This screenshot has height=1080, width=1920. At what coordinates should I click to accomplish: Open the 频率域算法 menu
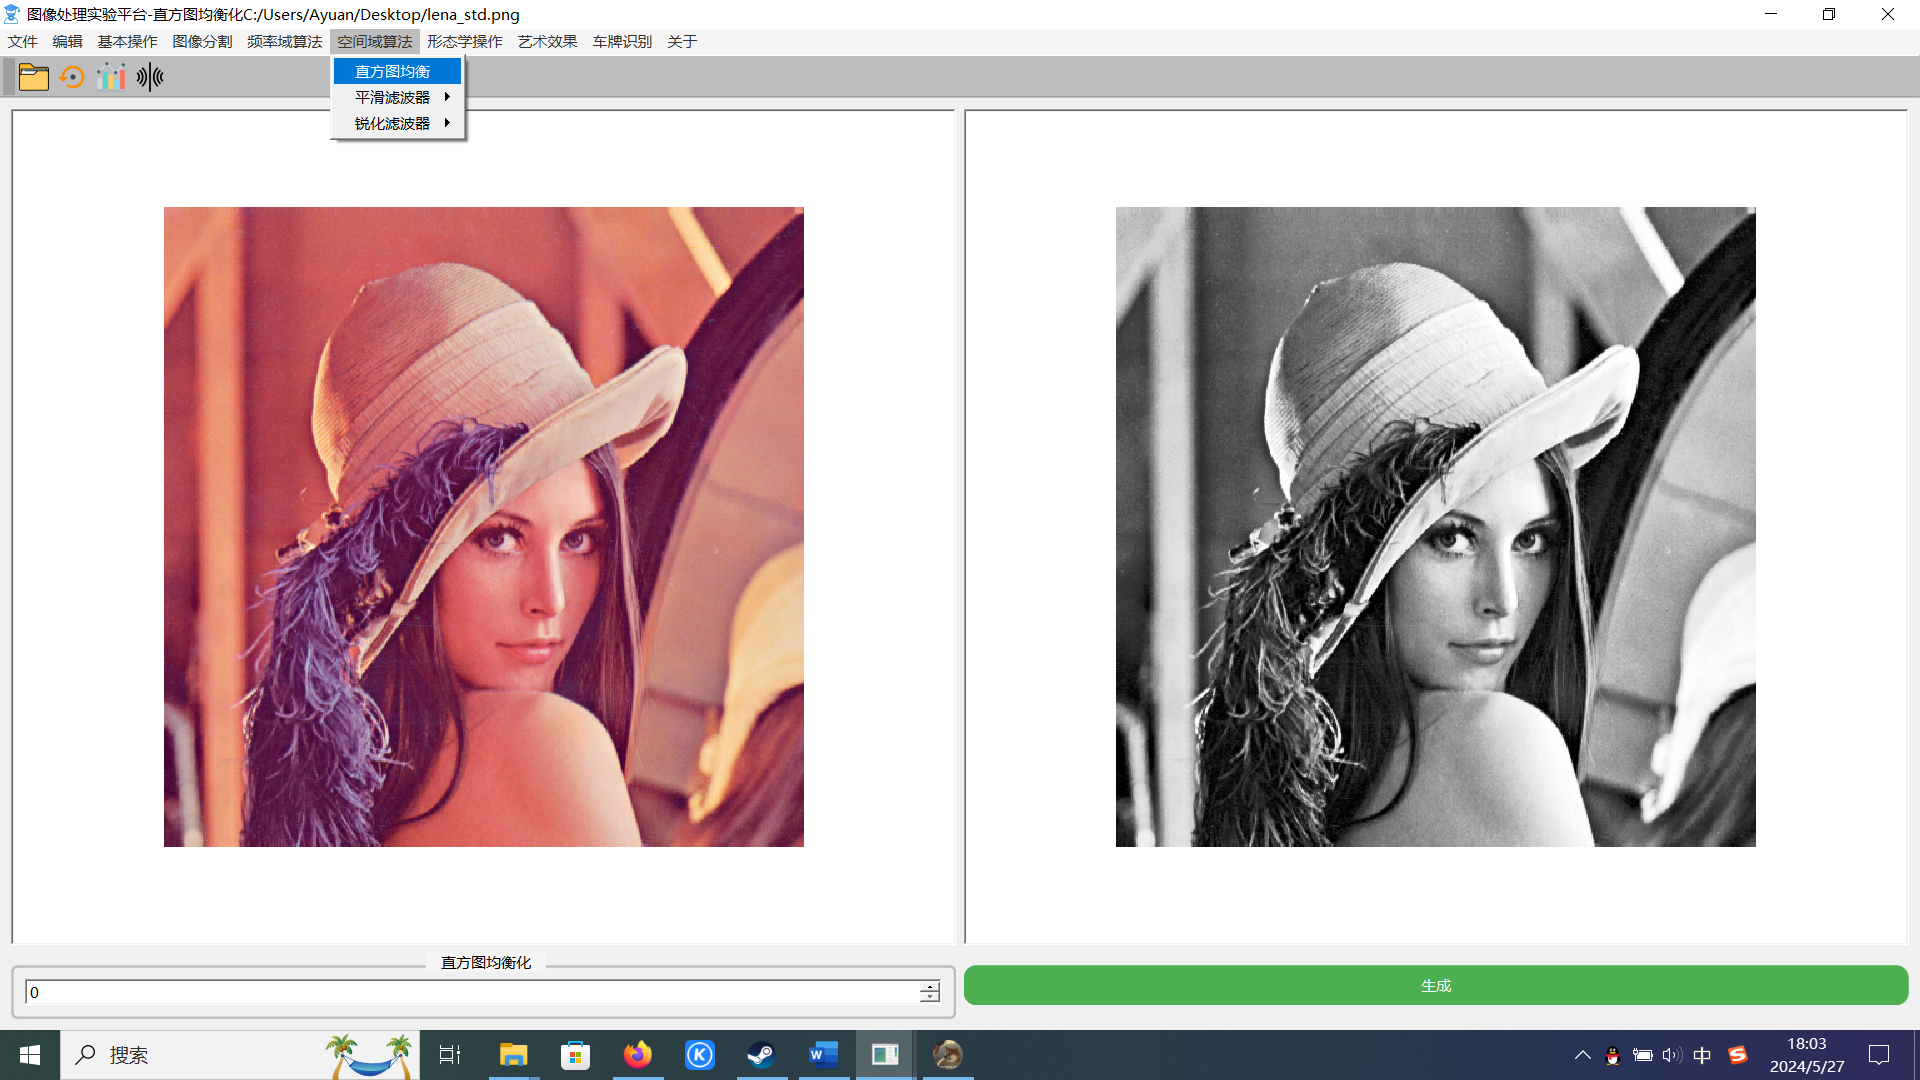[x=284, y=41]
